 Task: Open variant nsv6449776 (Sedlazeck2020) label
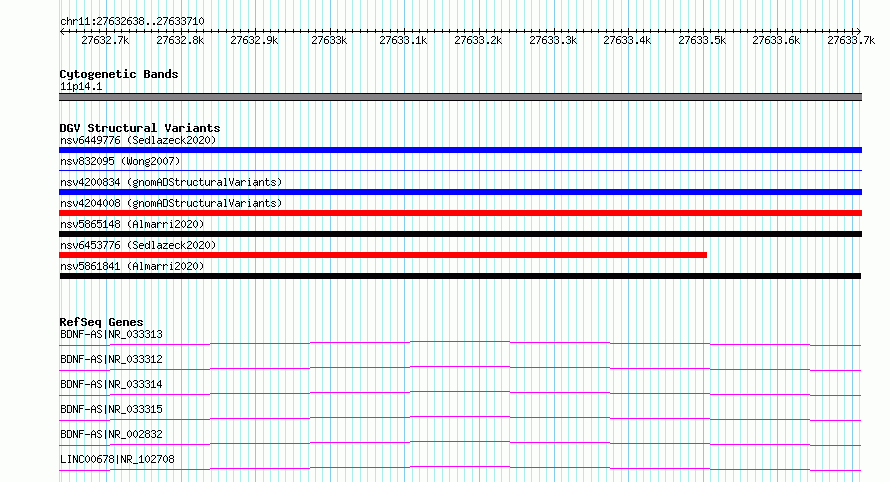[x=138, y=140]
